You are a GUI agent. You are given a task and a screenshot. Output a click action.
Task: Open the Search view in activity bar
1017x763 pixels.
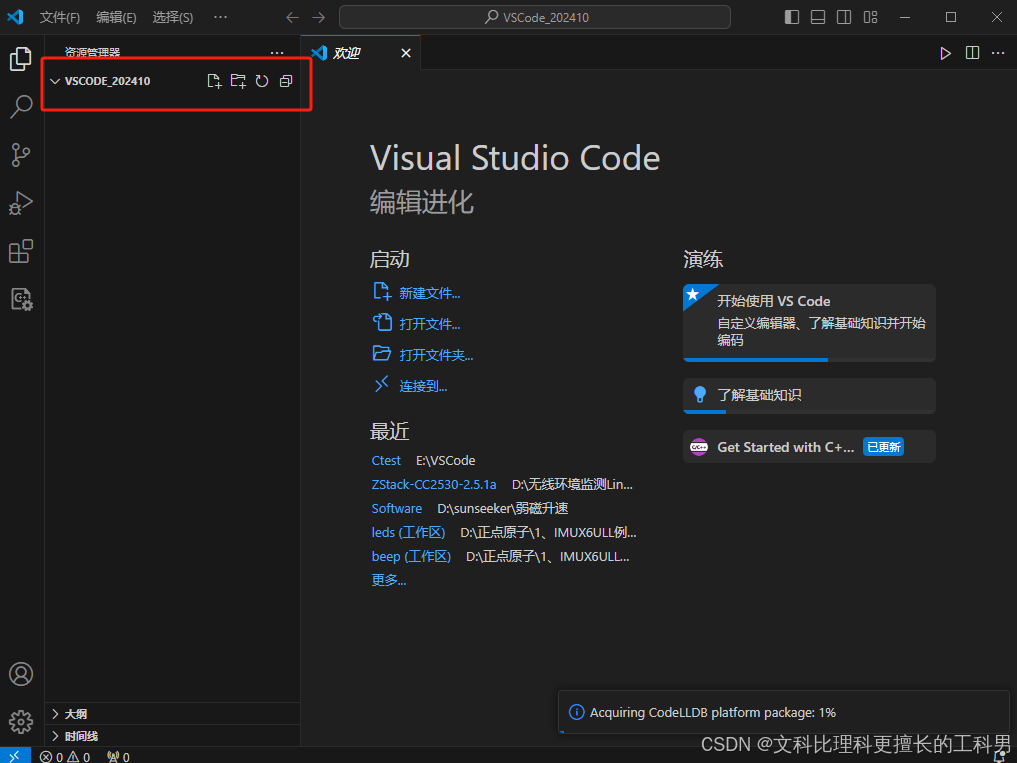21,106
